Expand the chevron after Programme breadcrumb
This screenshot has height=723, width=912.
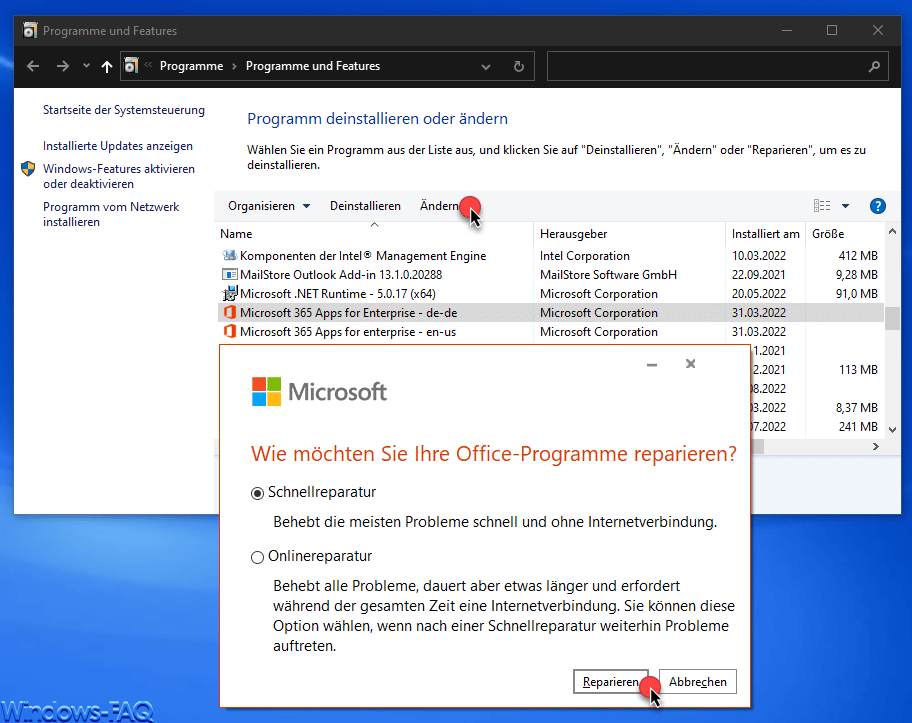point(234,66)
